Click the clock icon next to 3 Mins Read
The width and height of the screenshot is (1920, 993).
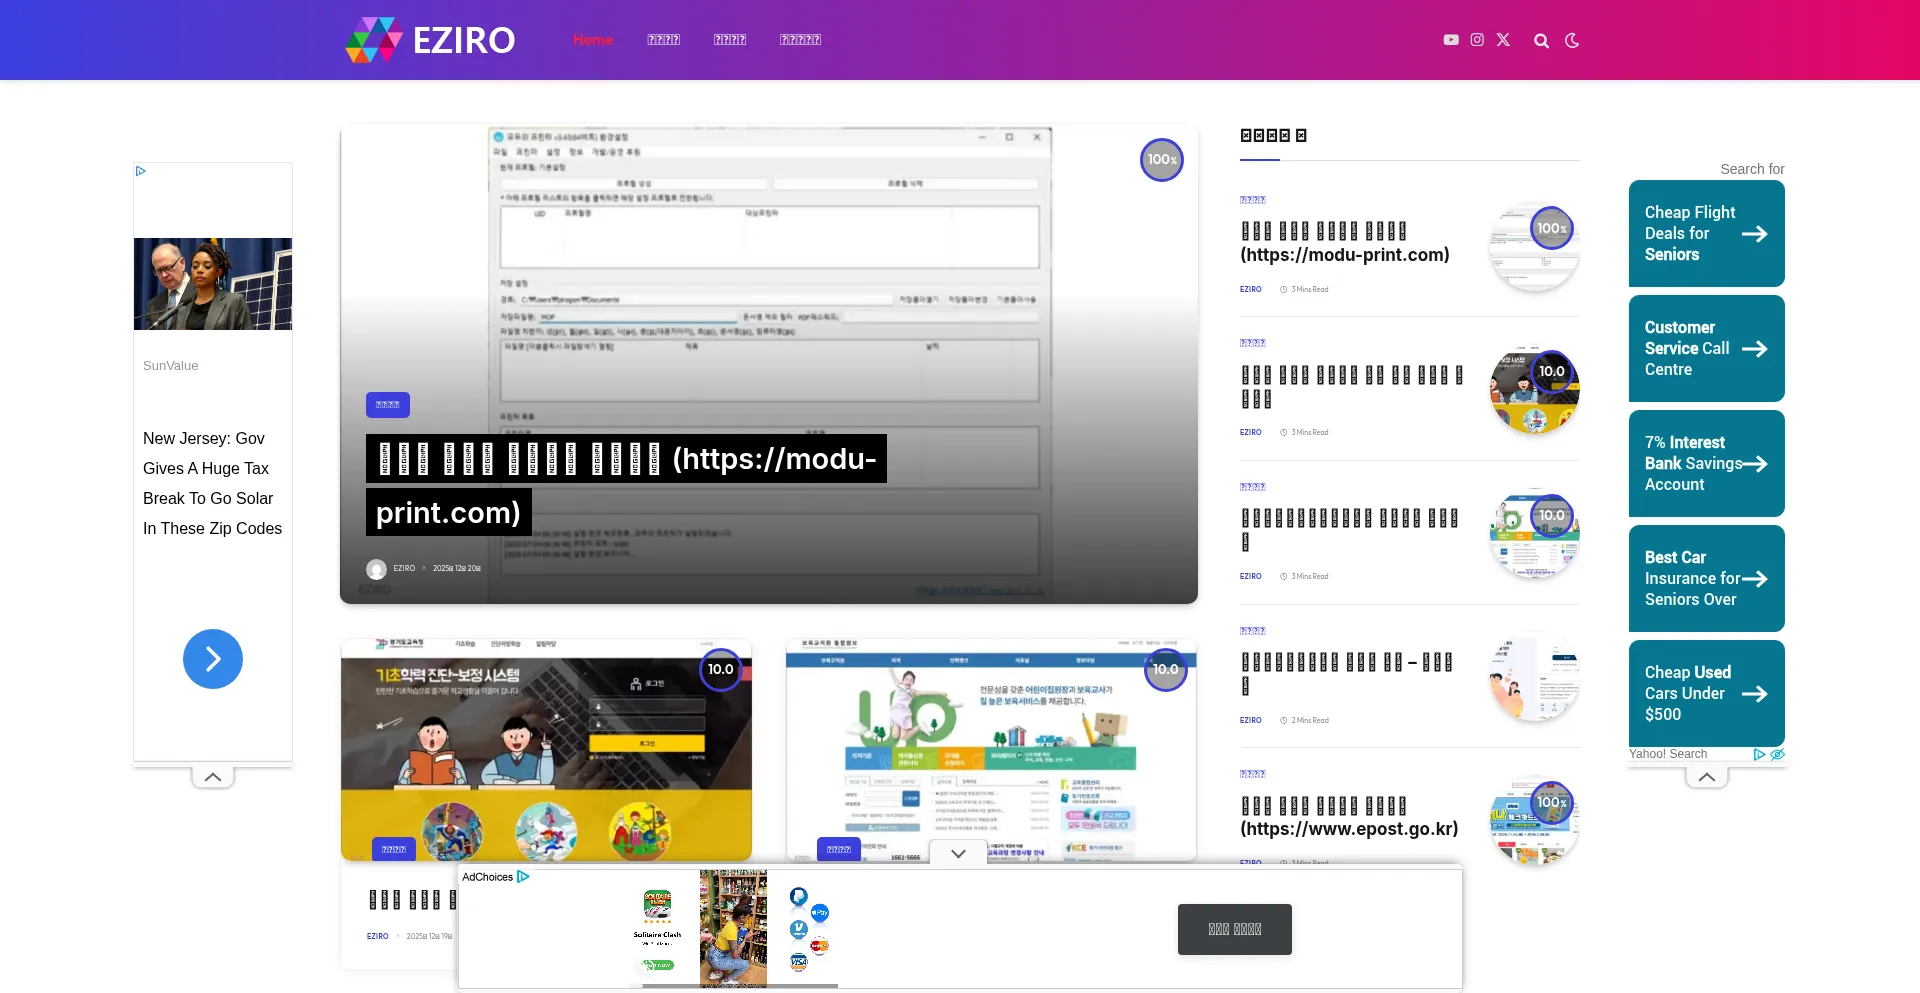(x=1285, y=289)
